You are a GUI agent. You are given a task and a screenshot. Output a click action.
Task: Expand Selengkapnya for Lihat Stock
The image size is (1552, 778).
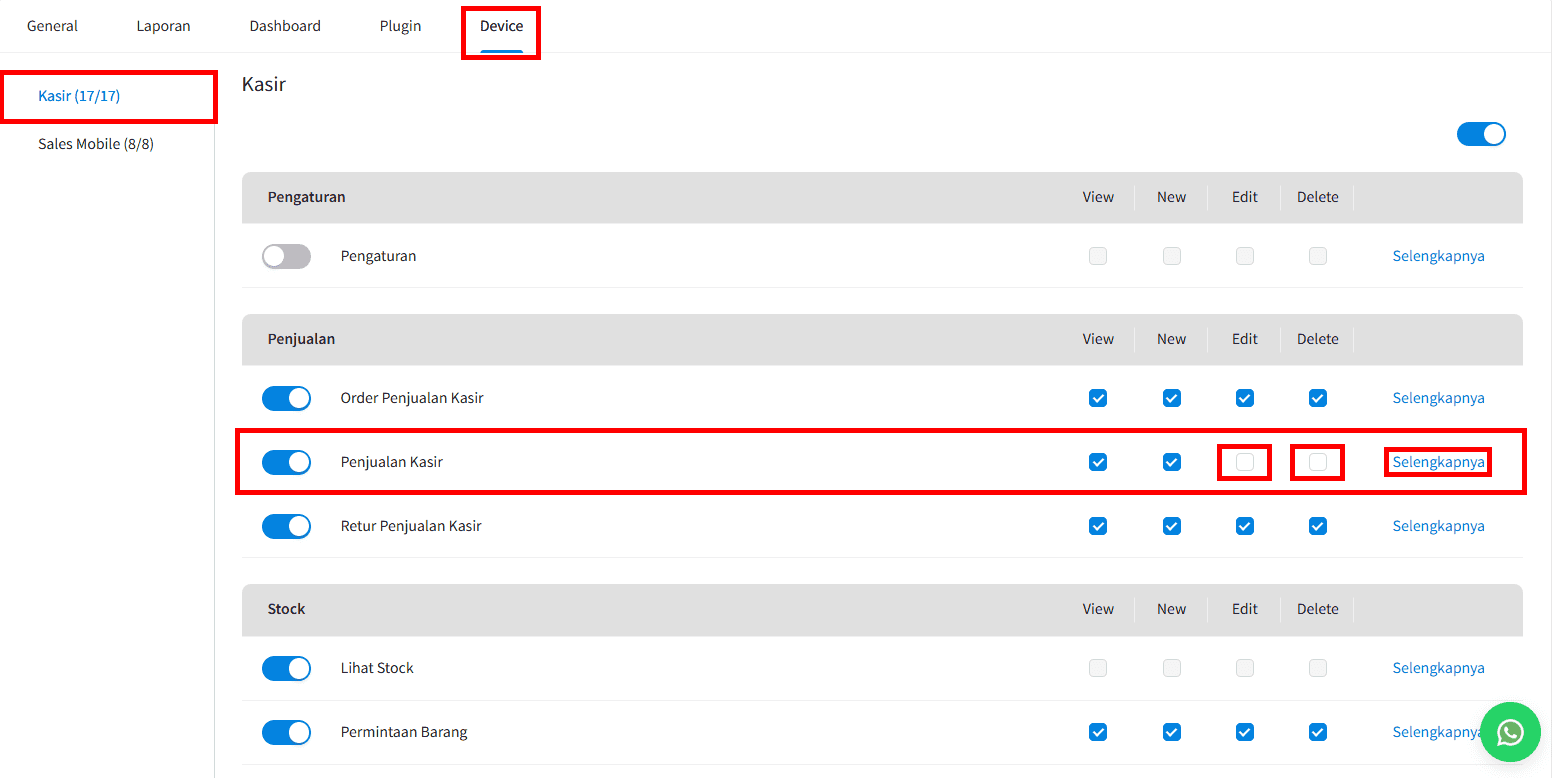click(x=1438, y=668)
